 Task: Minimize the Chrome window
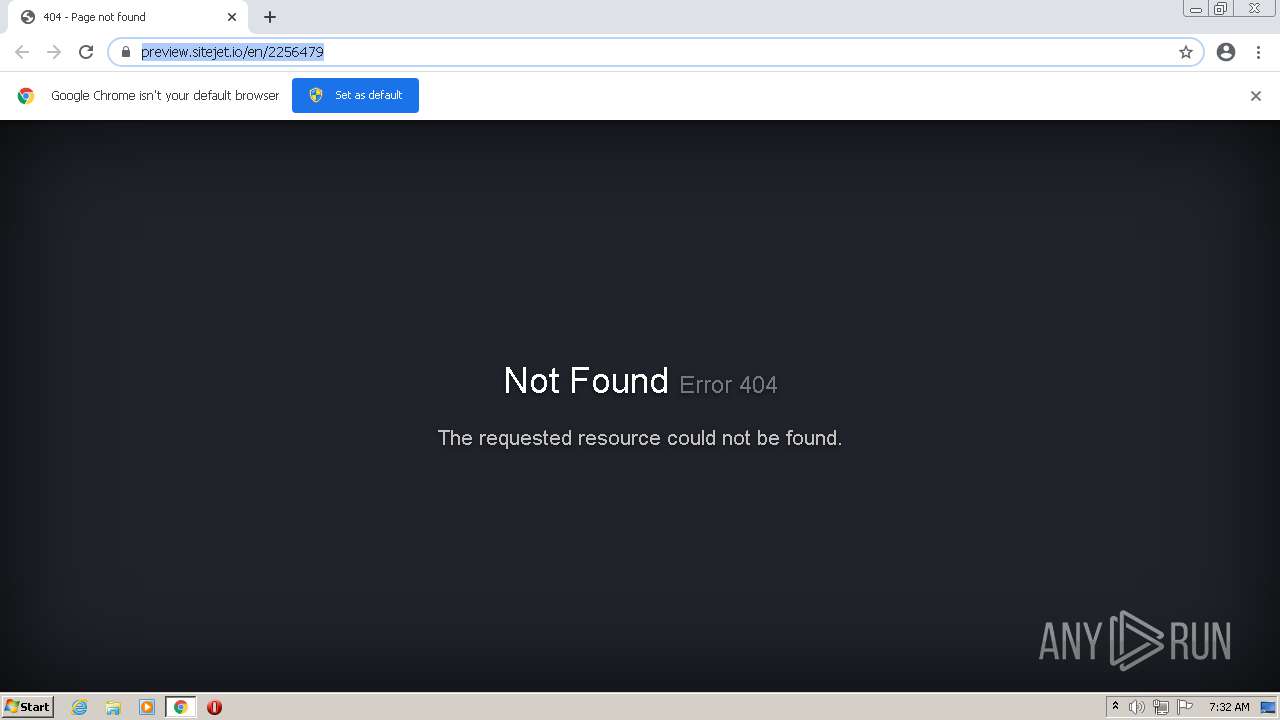tap(1196, 9)
